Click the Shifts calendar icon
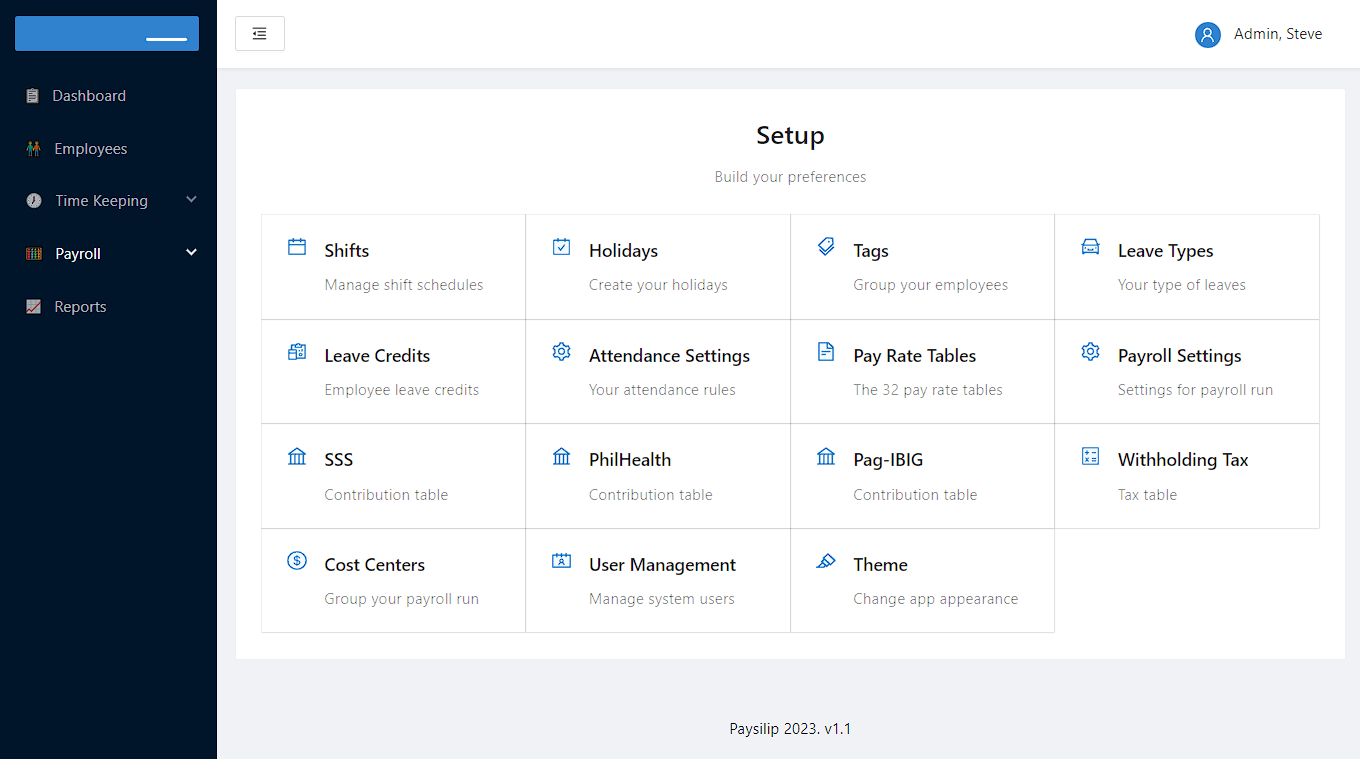The width and height of the screenshot is (1360, 759). pyautogui.click(x=297, y=247)
